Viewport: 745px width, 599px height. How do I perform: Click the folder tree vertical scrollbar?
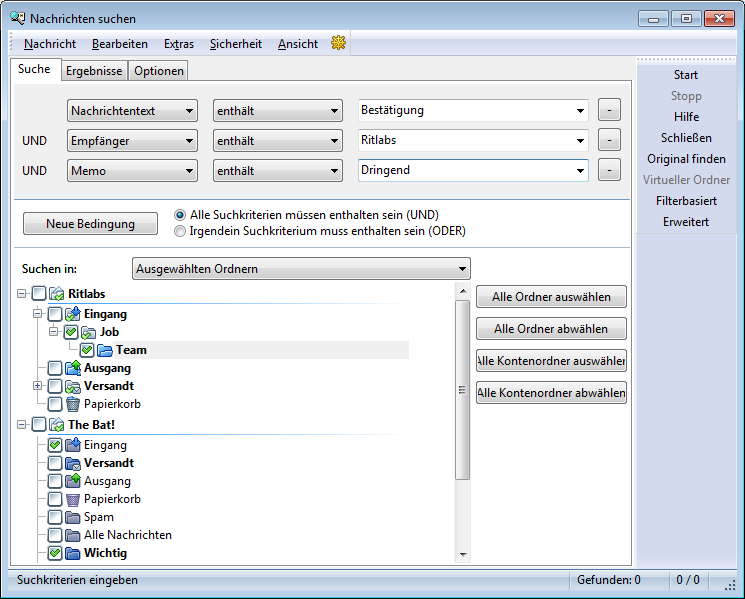pos(462,390)
